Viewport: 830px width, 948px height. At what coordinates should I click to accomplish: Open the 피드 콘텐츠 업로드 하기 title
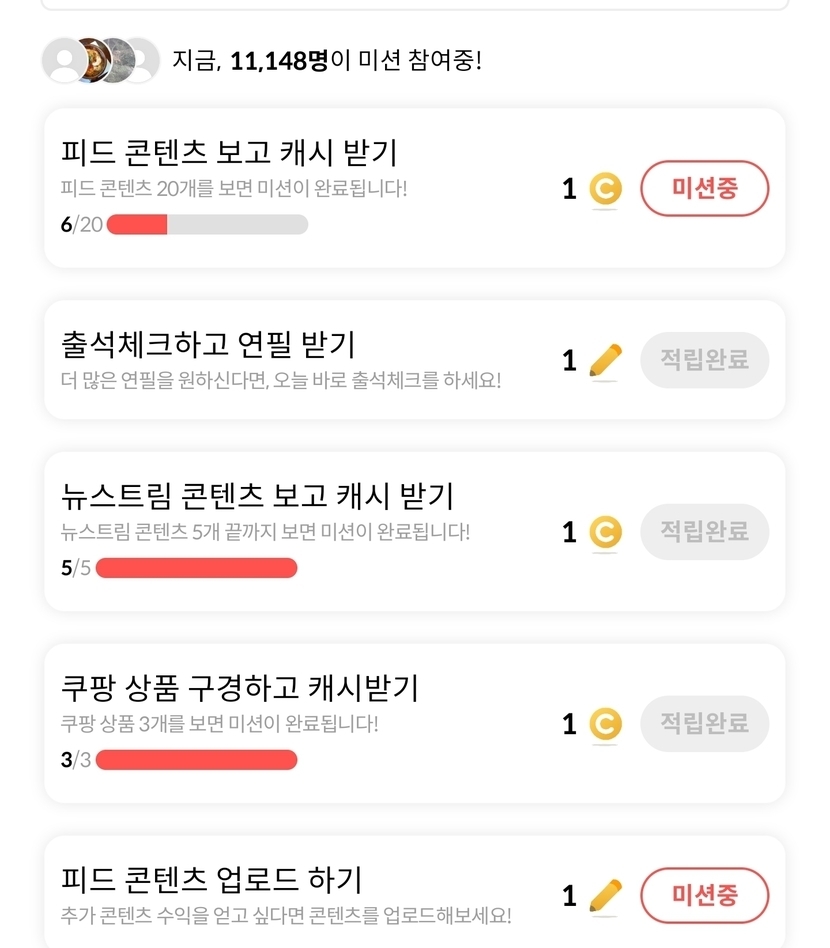coord(211,880)
